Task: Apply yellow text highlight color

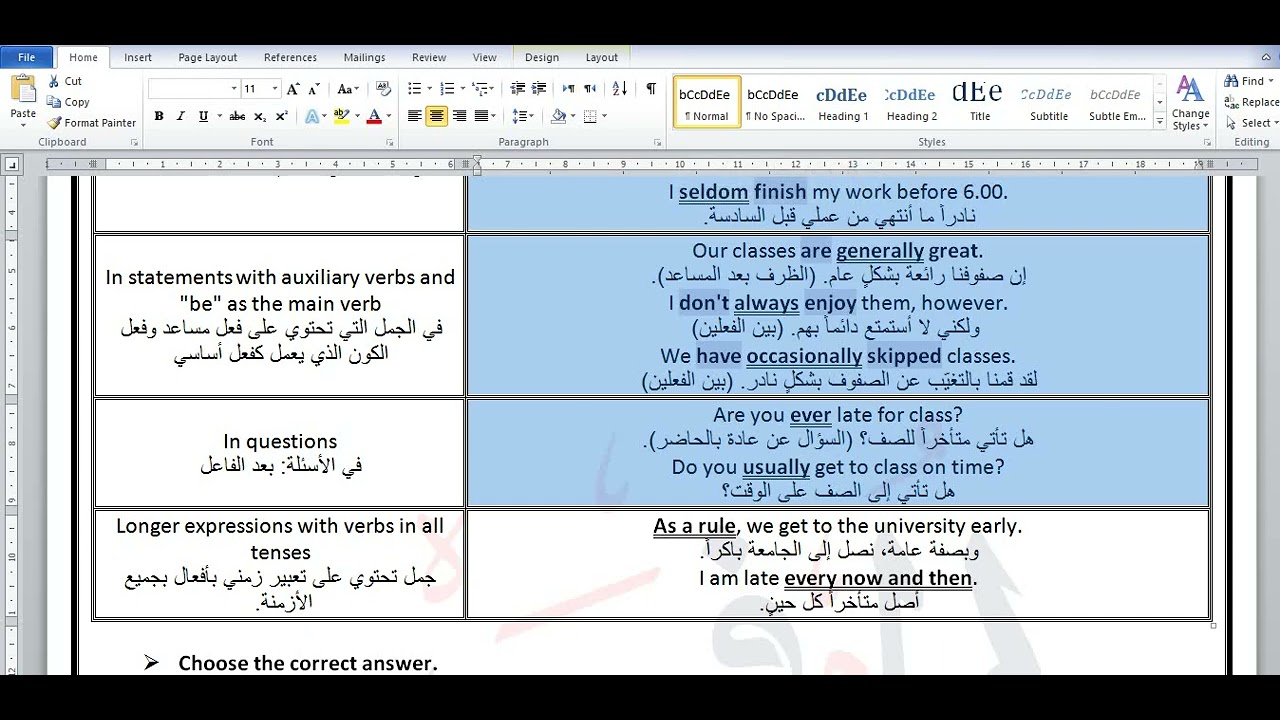Action: (x=341, y=116)
